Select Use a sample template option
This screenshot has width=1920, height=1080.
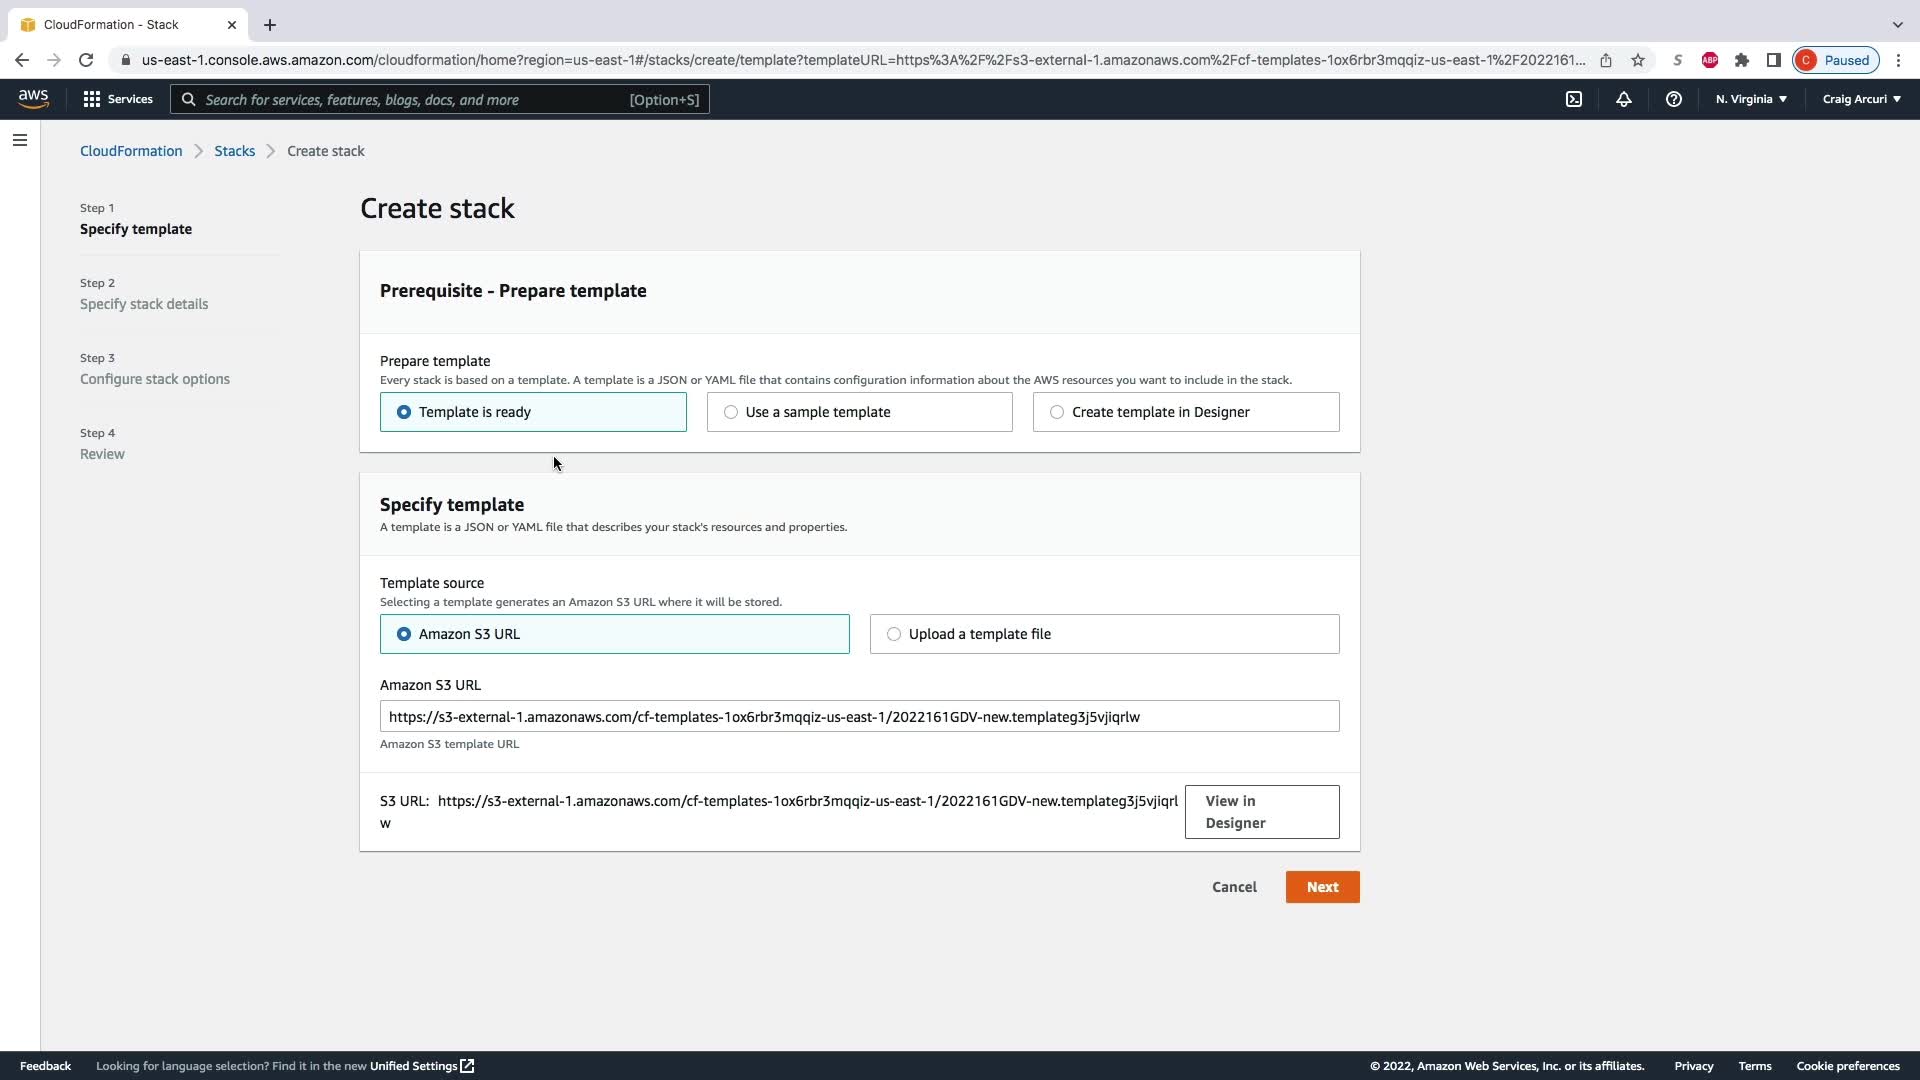(x=859, y=412)
